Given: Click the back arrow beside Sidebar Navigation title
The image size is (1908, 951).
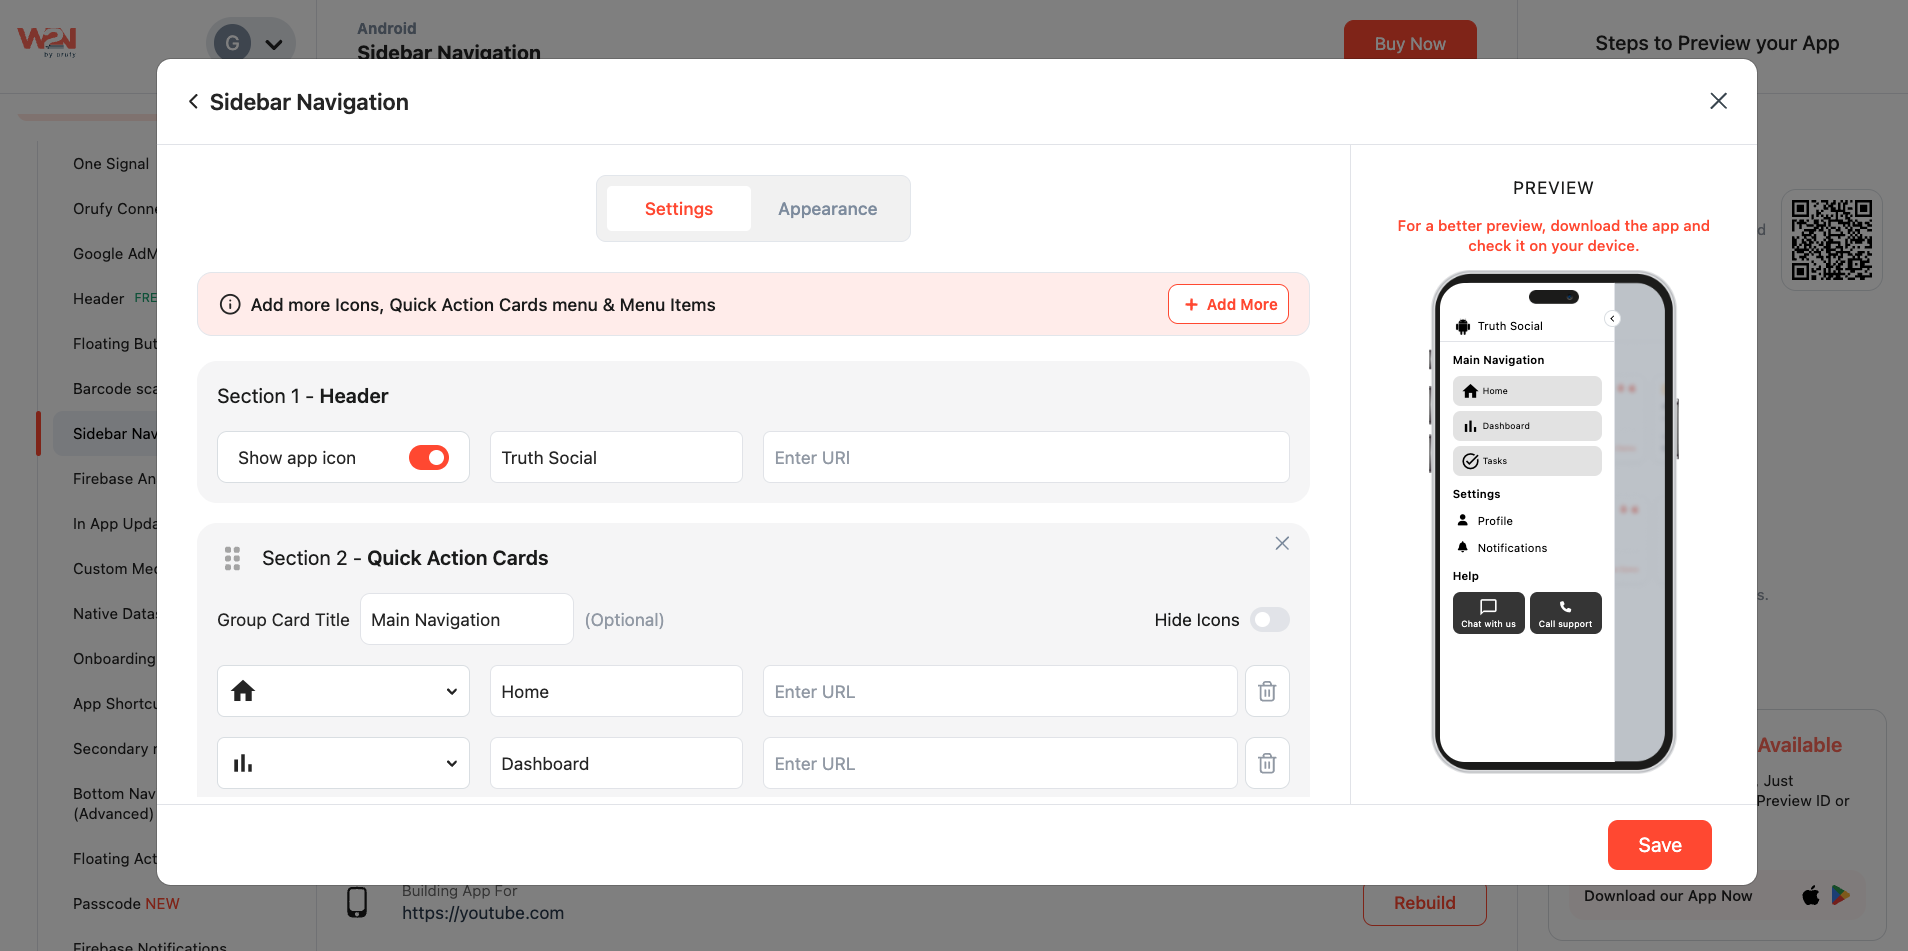Looking at the screenshot, I should (193, 102).
